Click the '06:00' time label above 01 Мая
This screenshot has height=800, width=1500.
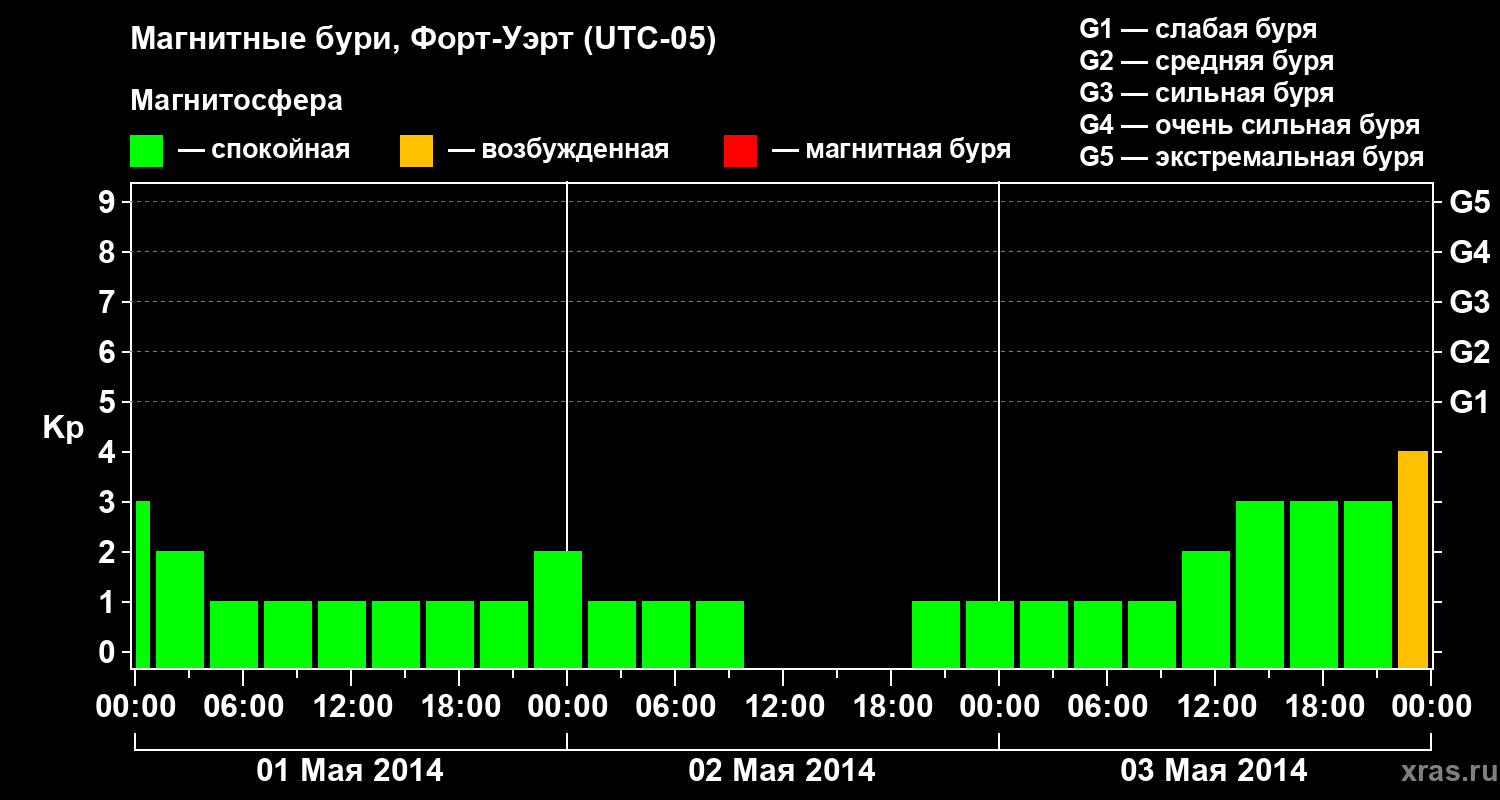pos(246,706)
